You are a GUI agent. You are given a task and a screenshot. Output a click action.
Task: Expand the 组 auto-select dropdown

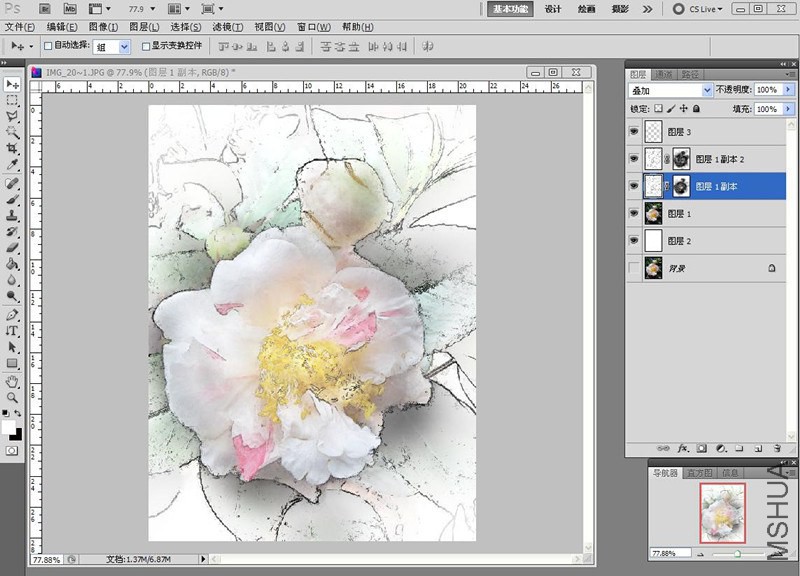[124, 46]
